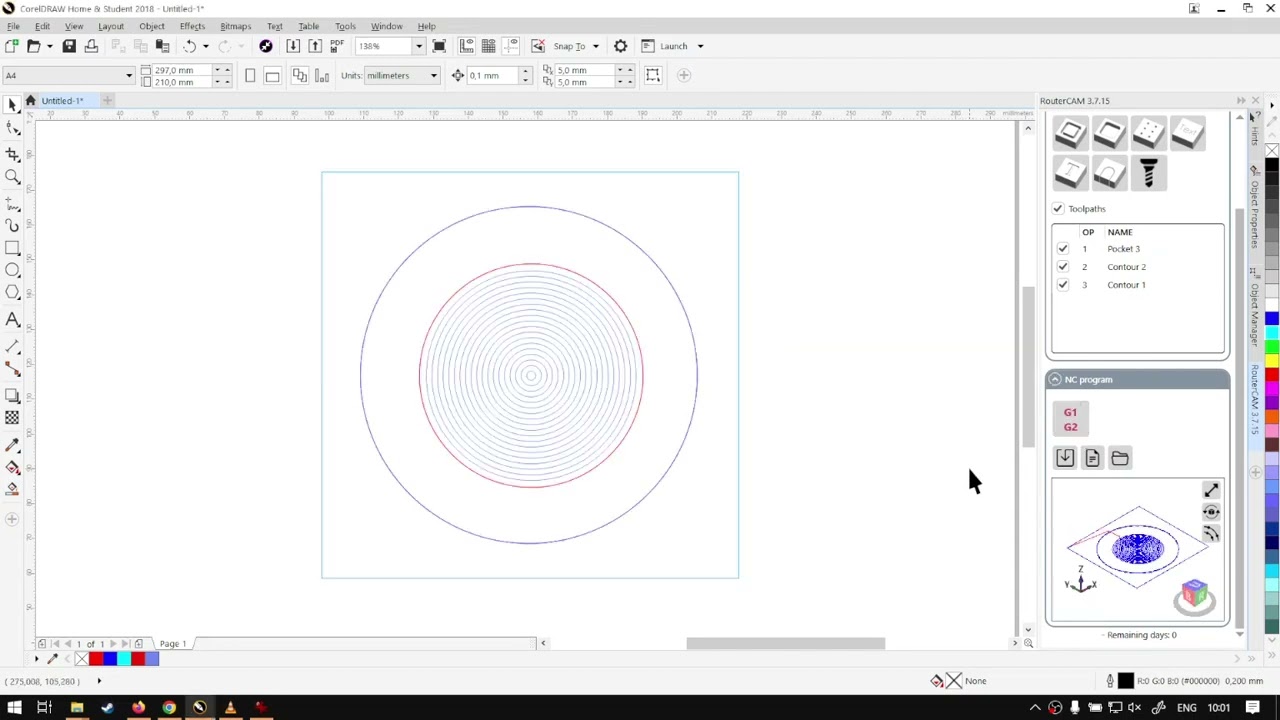Click the Save document icon

[69, 46]
